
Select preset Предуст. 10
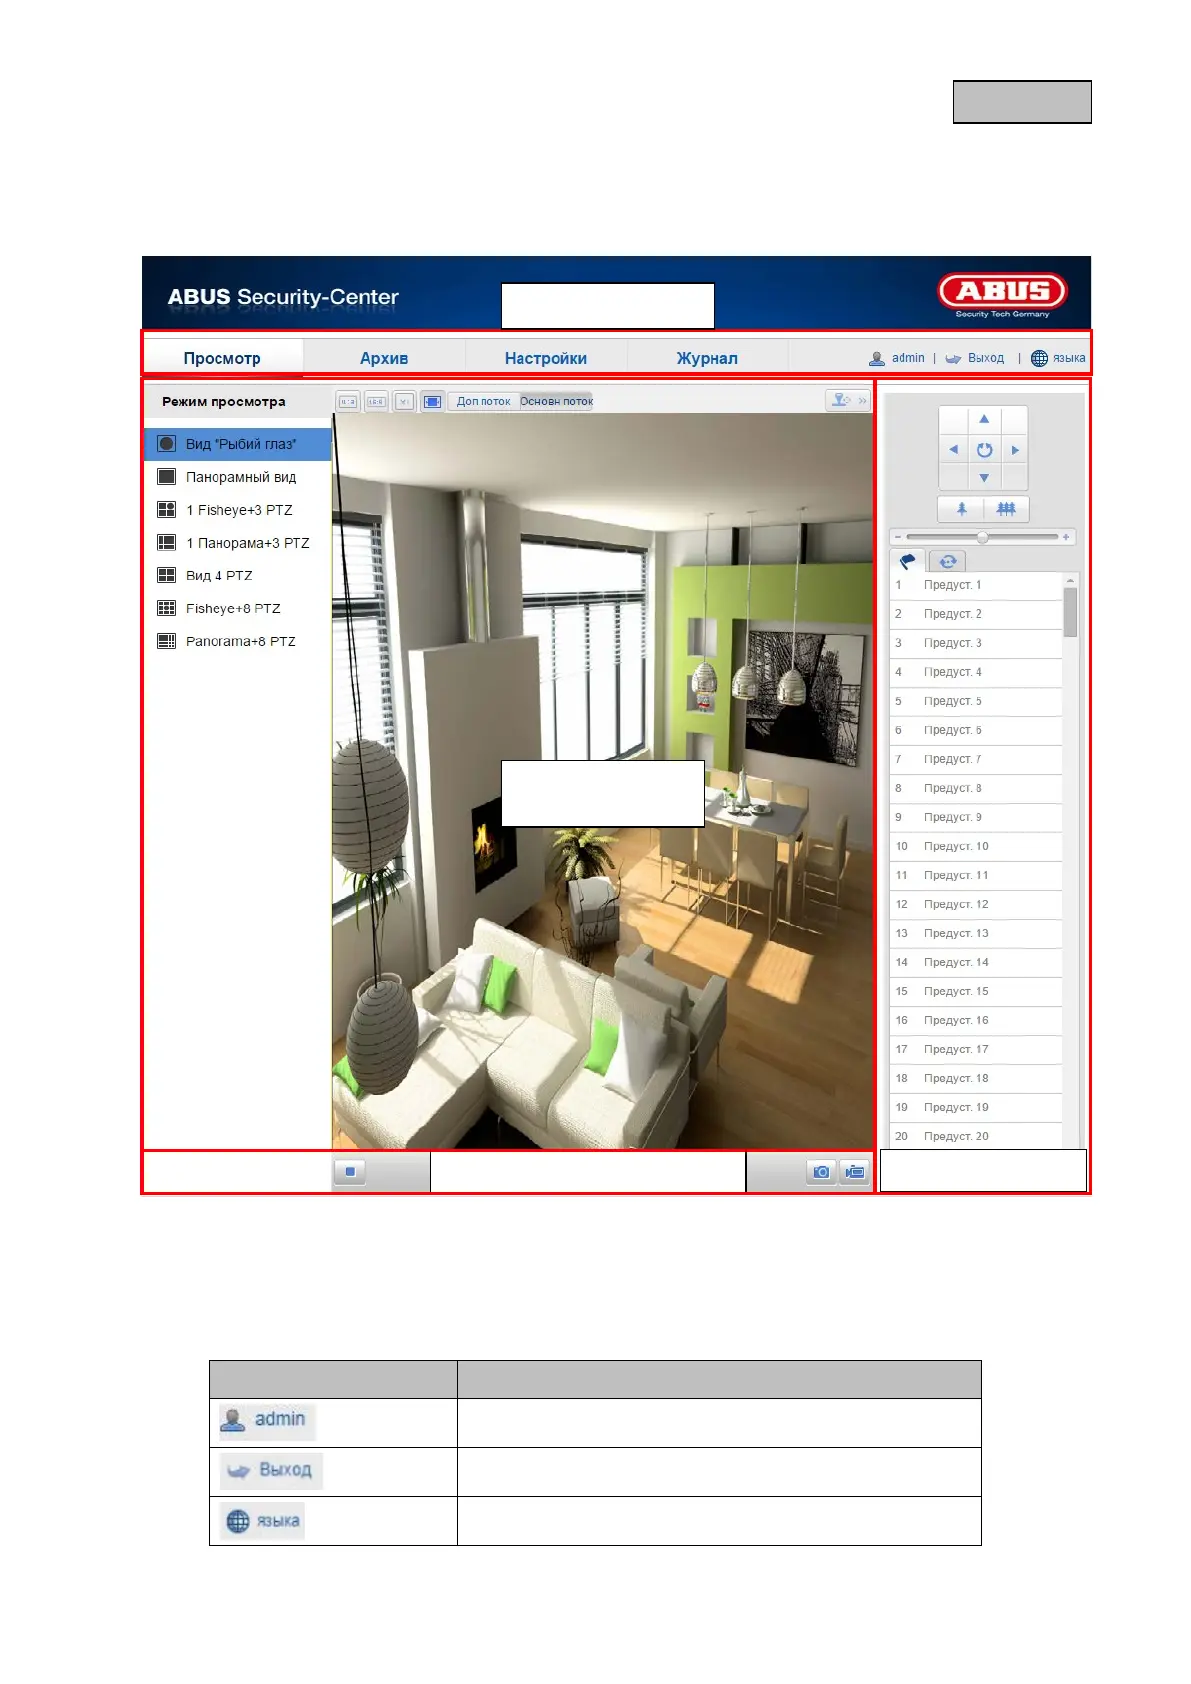point(976,846)
